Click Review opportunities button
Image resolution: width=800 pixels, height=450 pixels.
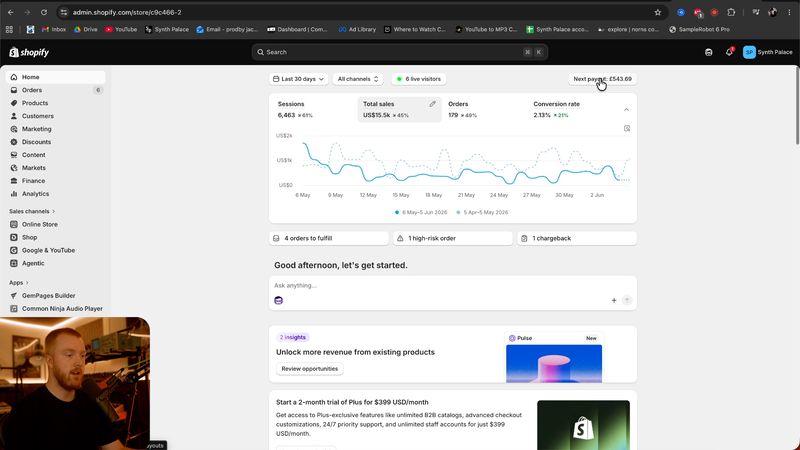click(x=310, y=369)
